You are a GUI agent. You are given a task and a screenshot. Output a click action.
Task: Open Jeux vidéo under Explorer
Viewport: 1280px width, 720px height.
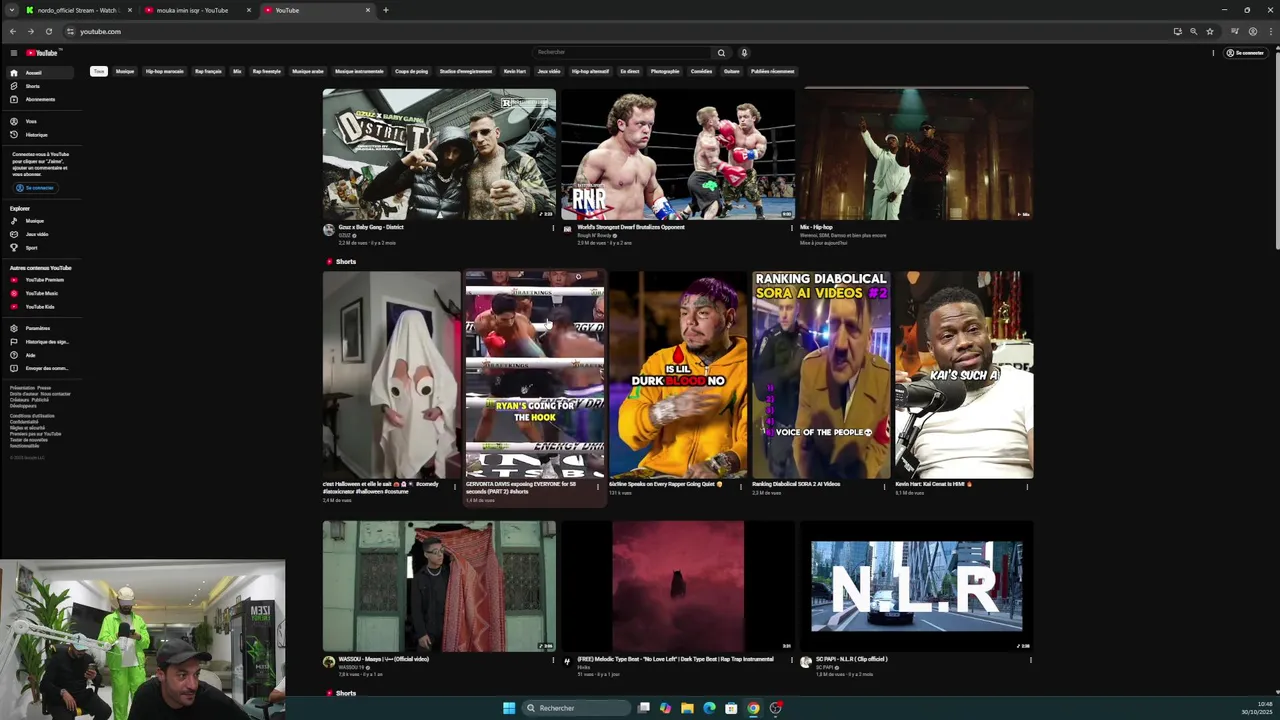(x=41, y=234)
